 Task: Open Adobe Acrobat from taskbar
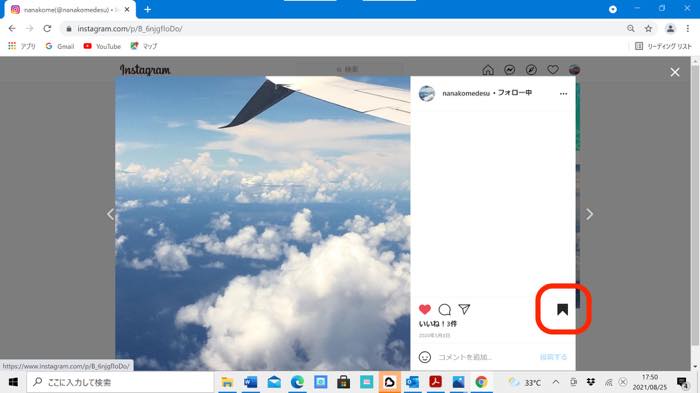click(435, 382)
